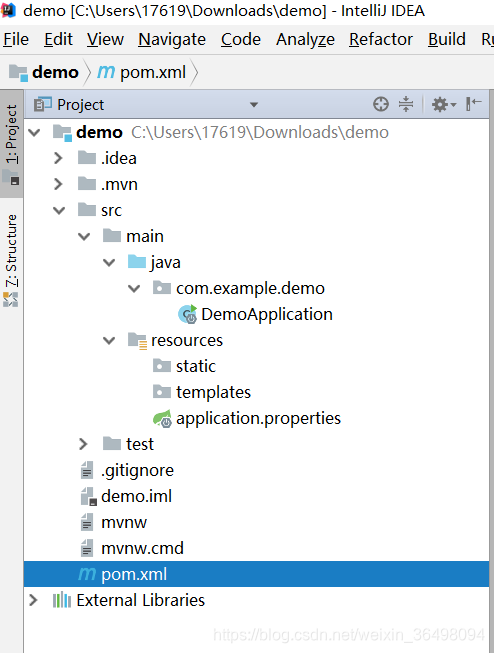Click the Project view icon in panel header
This screenshot has width=494, height=653.
tap(43, 104)
